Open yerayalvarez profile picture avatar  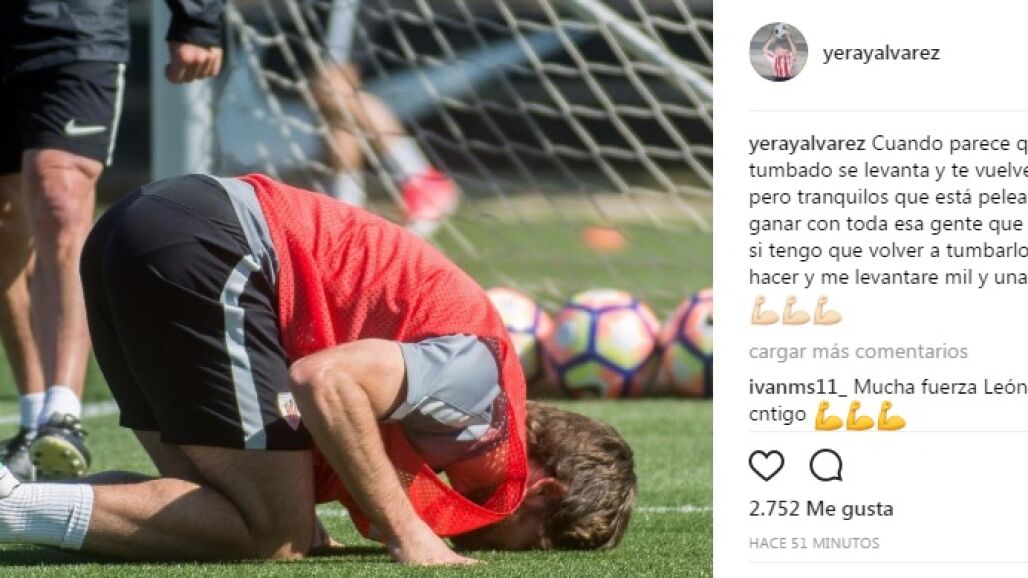pyautogui.click(x=779, y=52)
